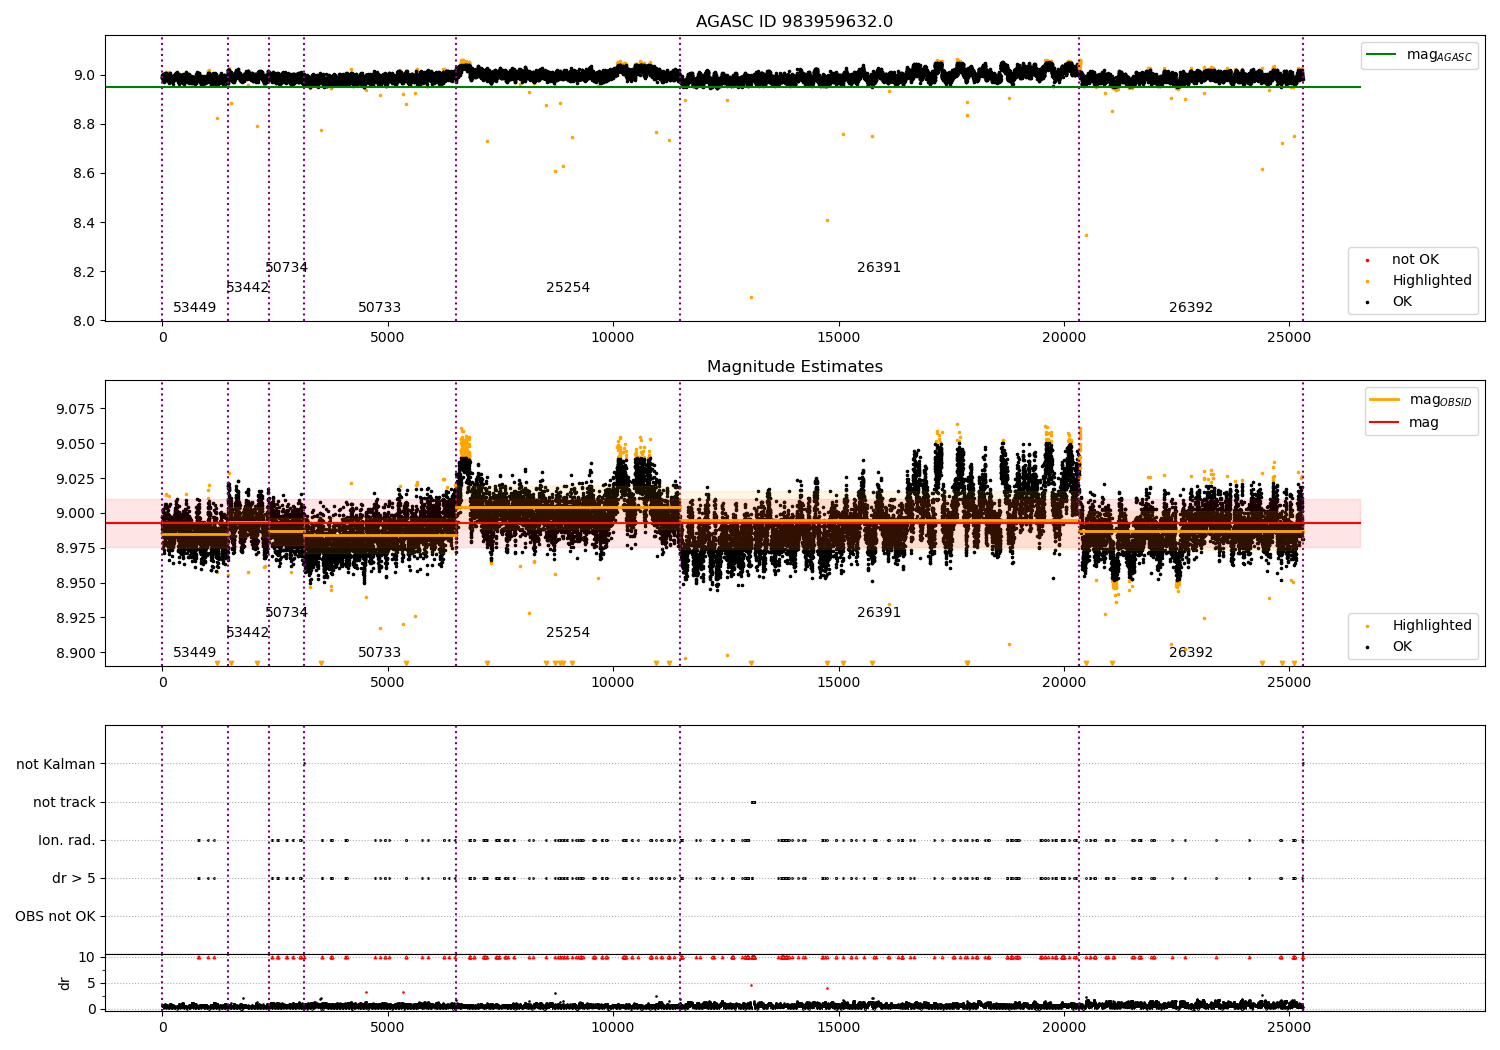
Task: Click 'Highlighted' legend entry in middle plot
Action: [1432, 626]
